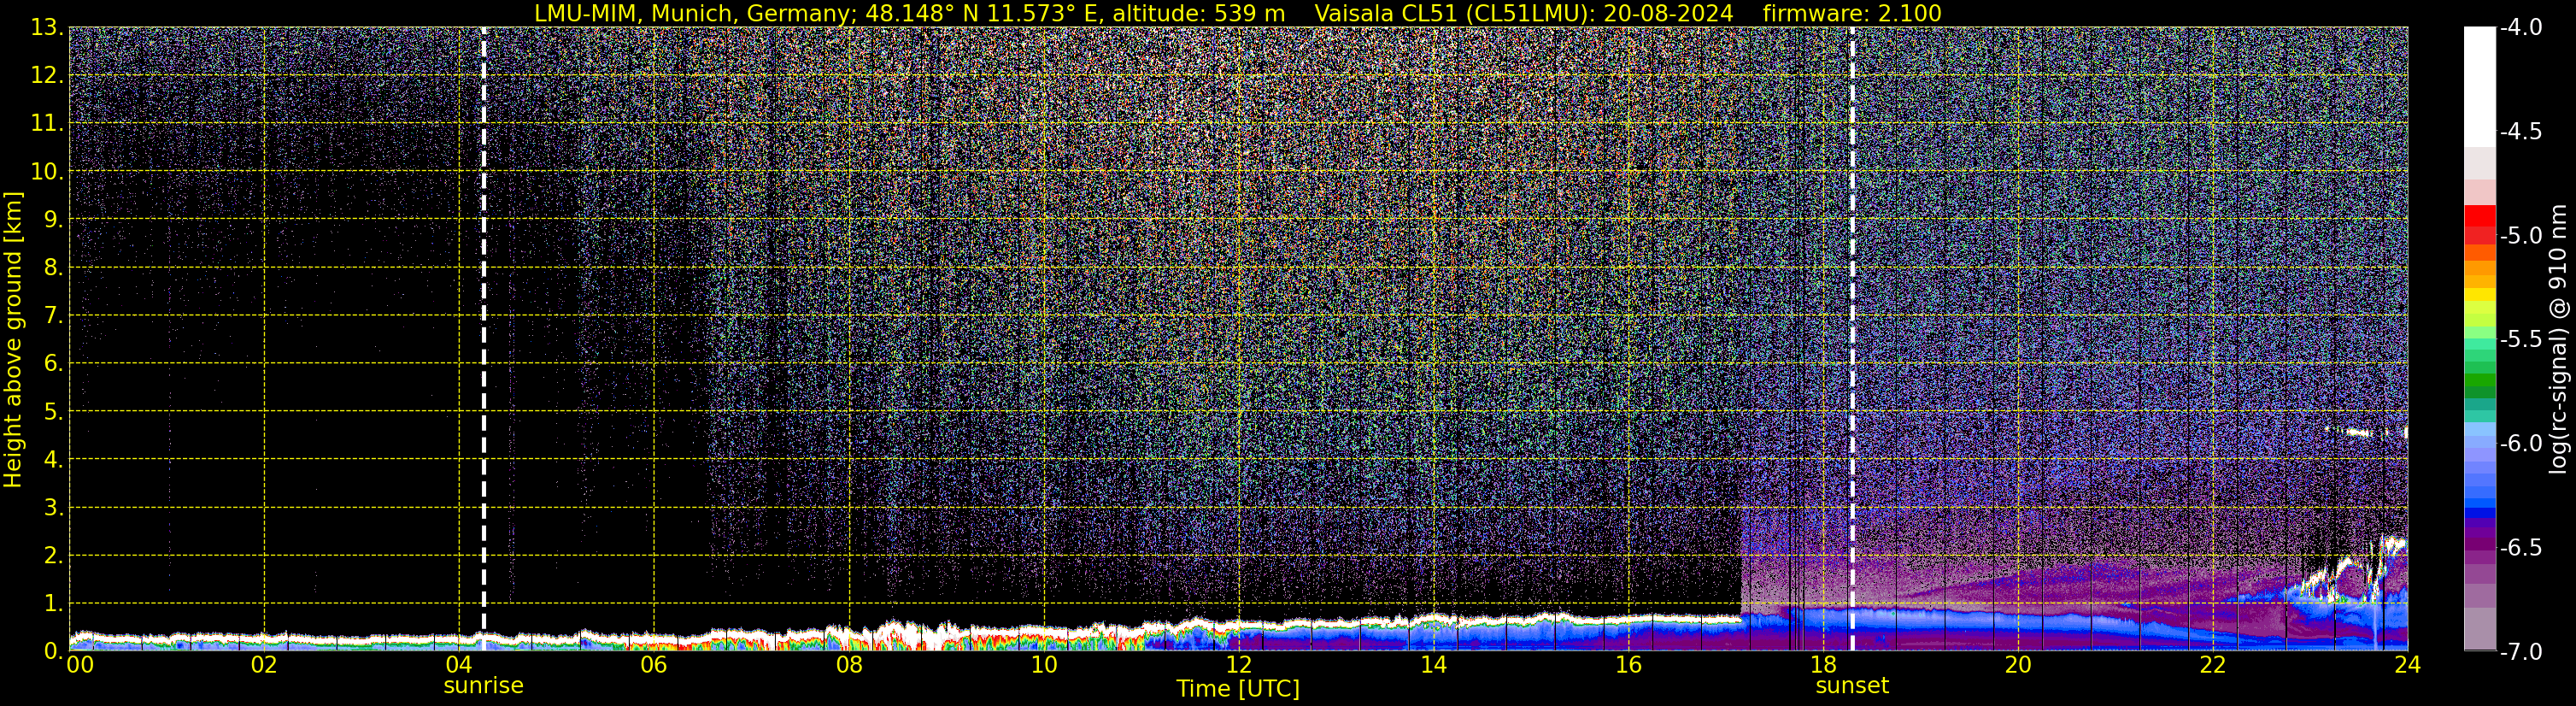Click the '1.' height tick label
2576x706 pixels.
(53, 604)
